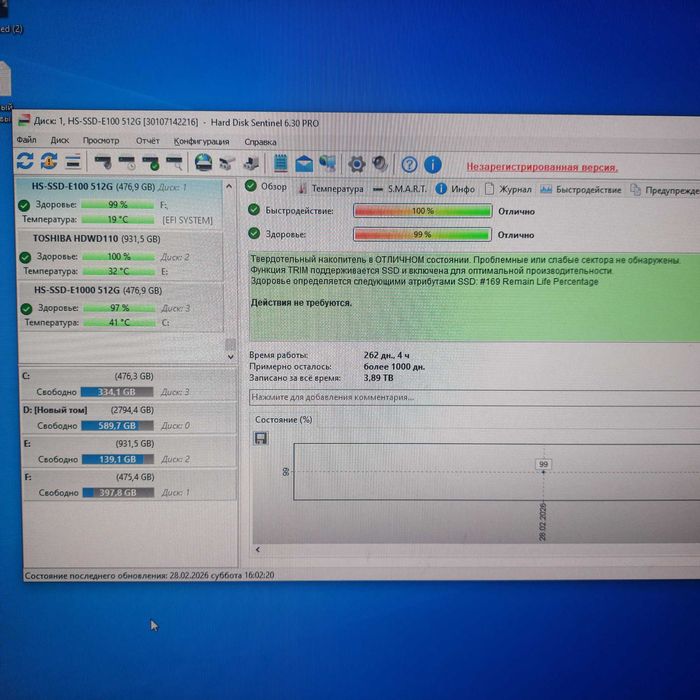Click the drive with computer toolbar icon

[251, 164]
